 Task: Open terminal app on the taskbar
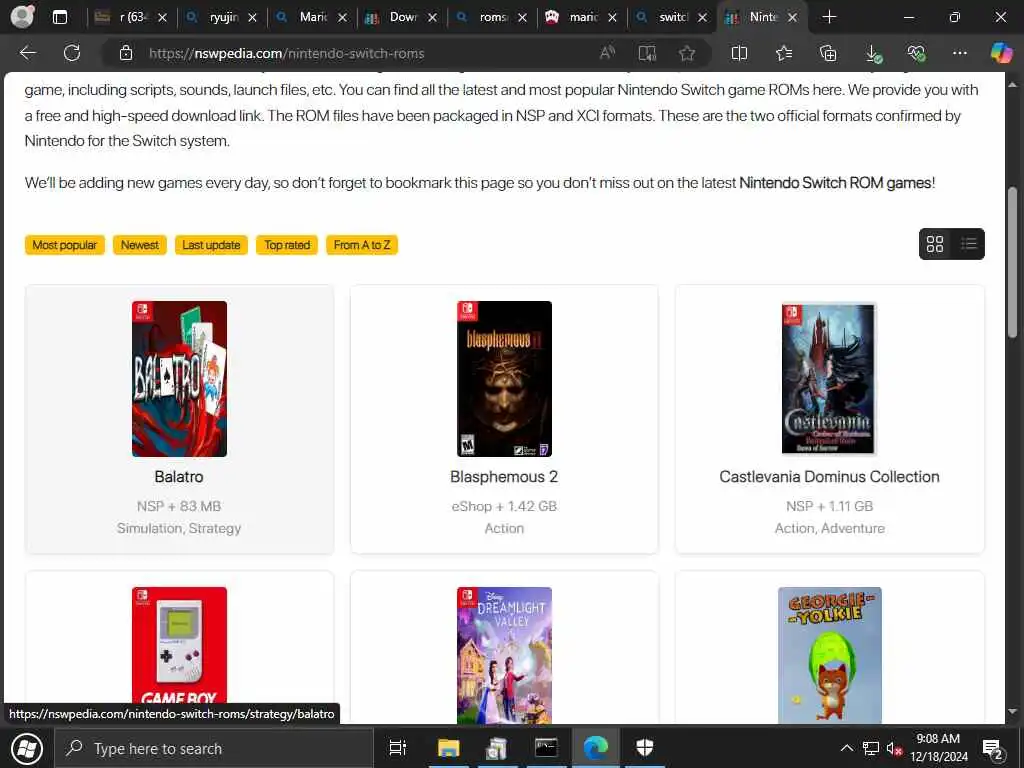[x=546, y=748]
